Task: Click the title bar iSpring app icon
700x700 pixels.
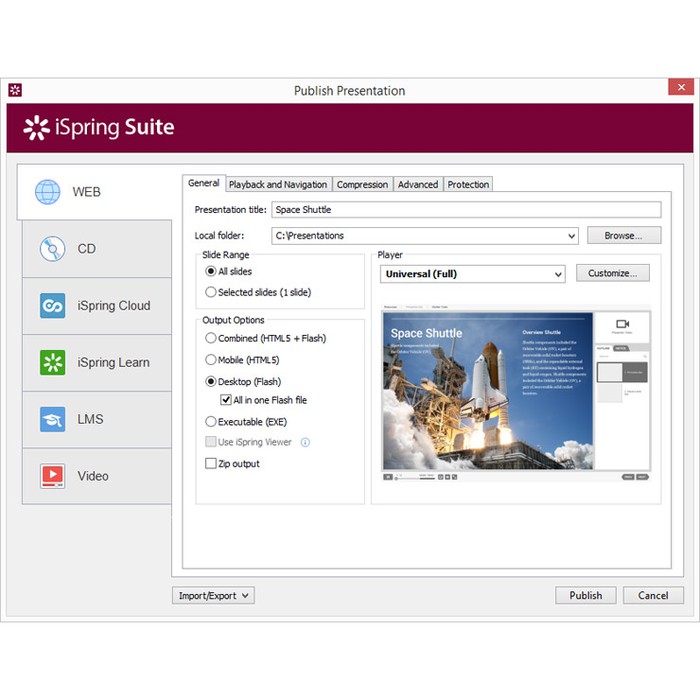Action: (15, 90)
